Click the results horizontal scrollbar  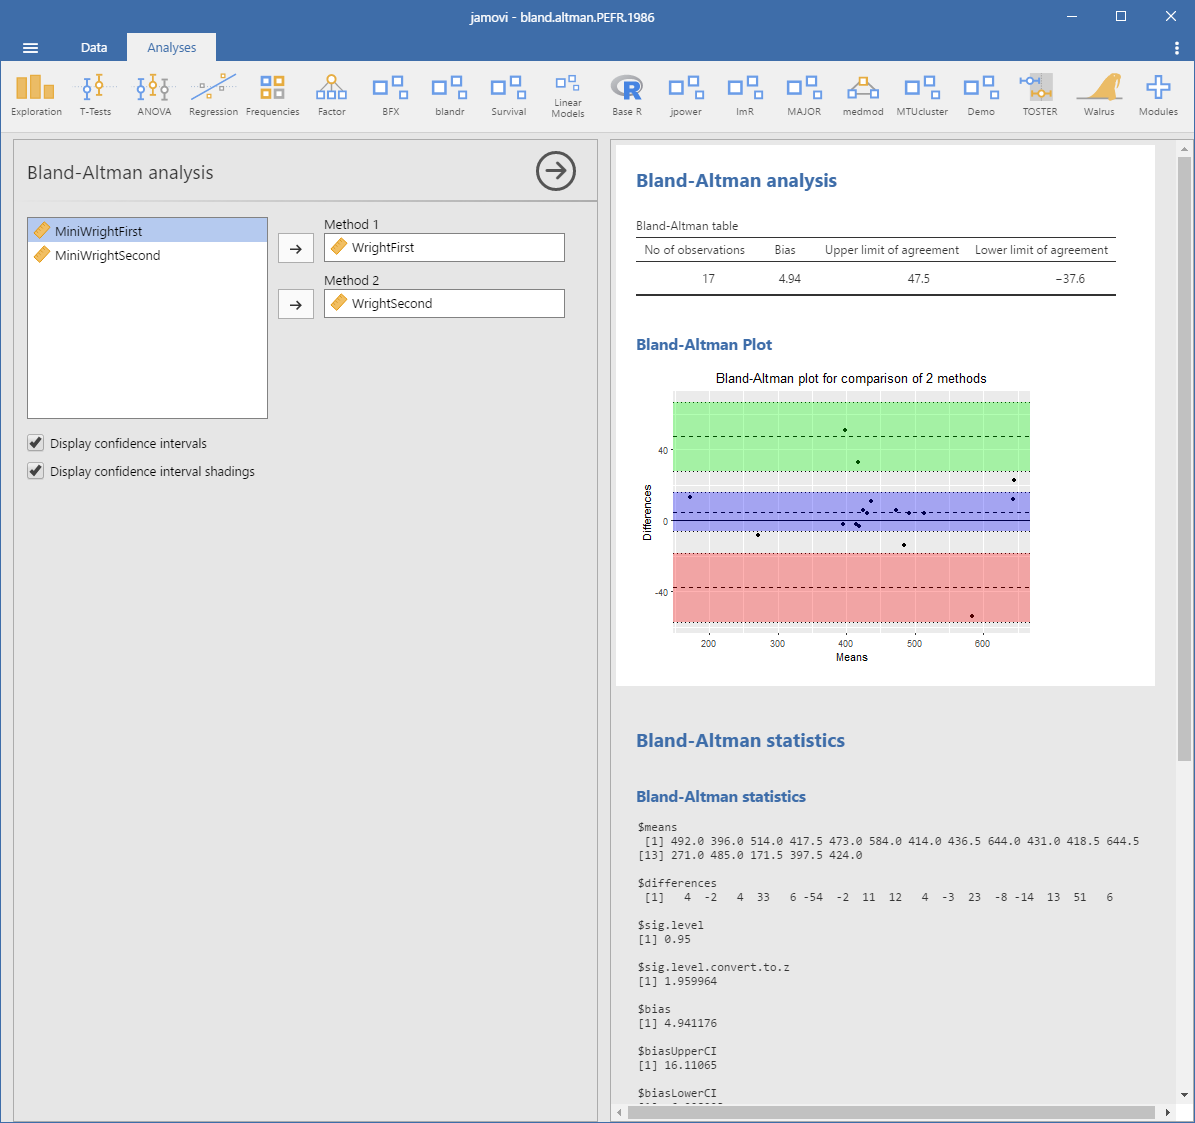pyautogui.click(x=890, y=1112)
